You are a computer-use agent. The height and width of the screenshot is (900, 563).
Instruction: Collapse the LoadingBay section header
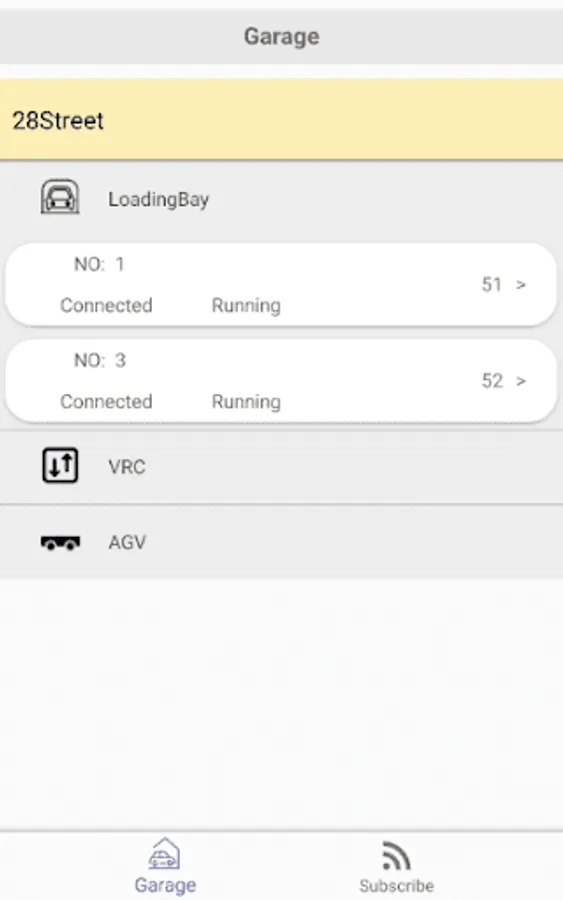(281, 199)
